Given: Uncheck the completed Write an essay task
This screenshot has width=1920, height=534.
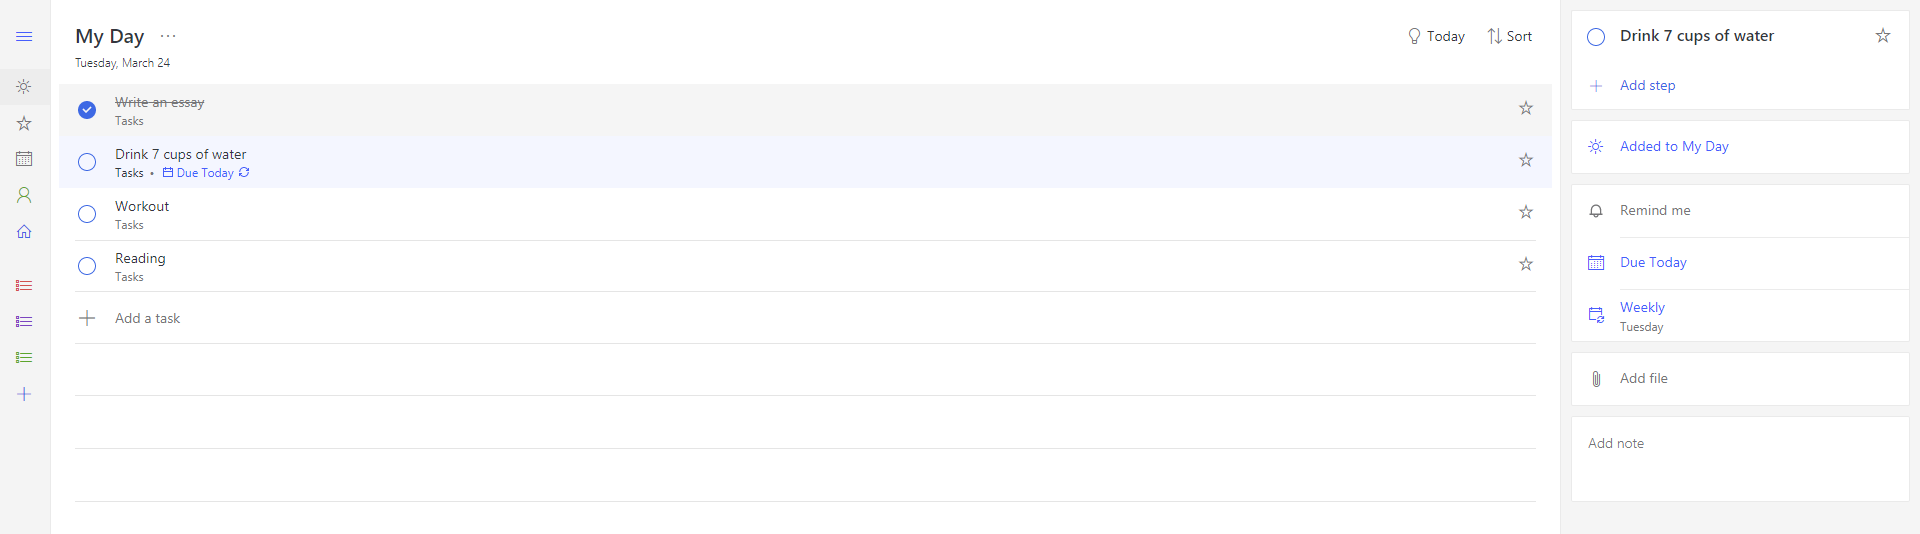Looking at the screenshot, I should point(87,110).
